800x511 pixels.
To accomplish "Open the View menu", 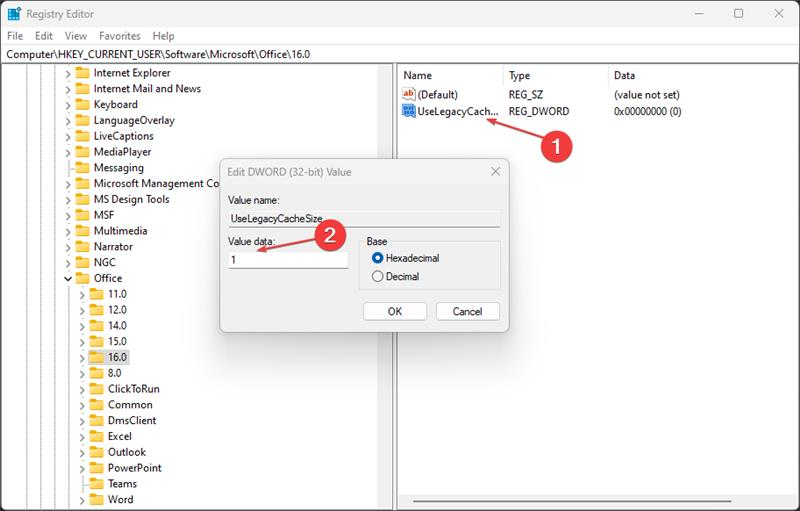I will click(x=76, y=36).
